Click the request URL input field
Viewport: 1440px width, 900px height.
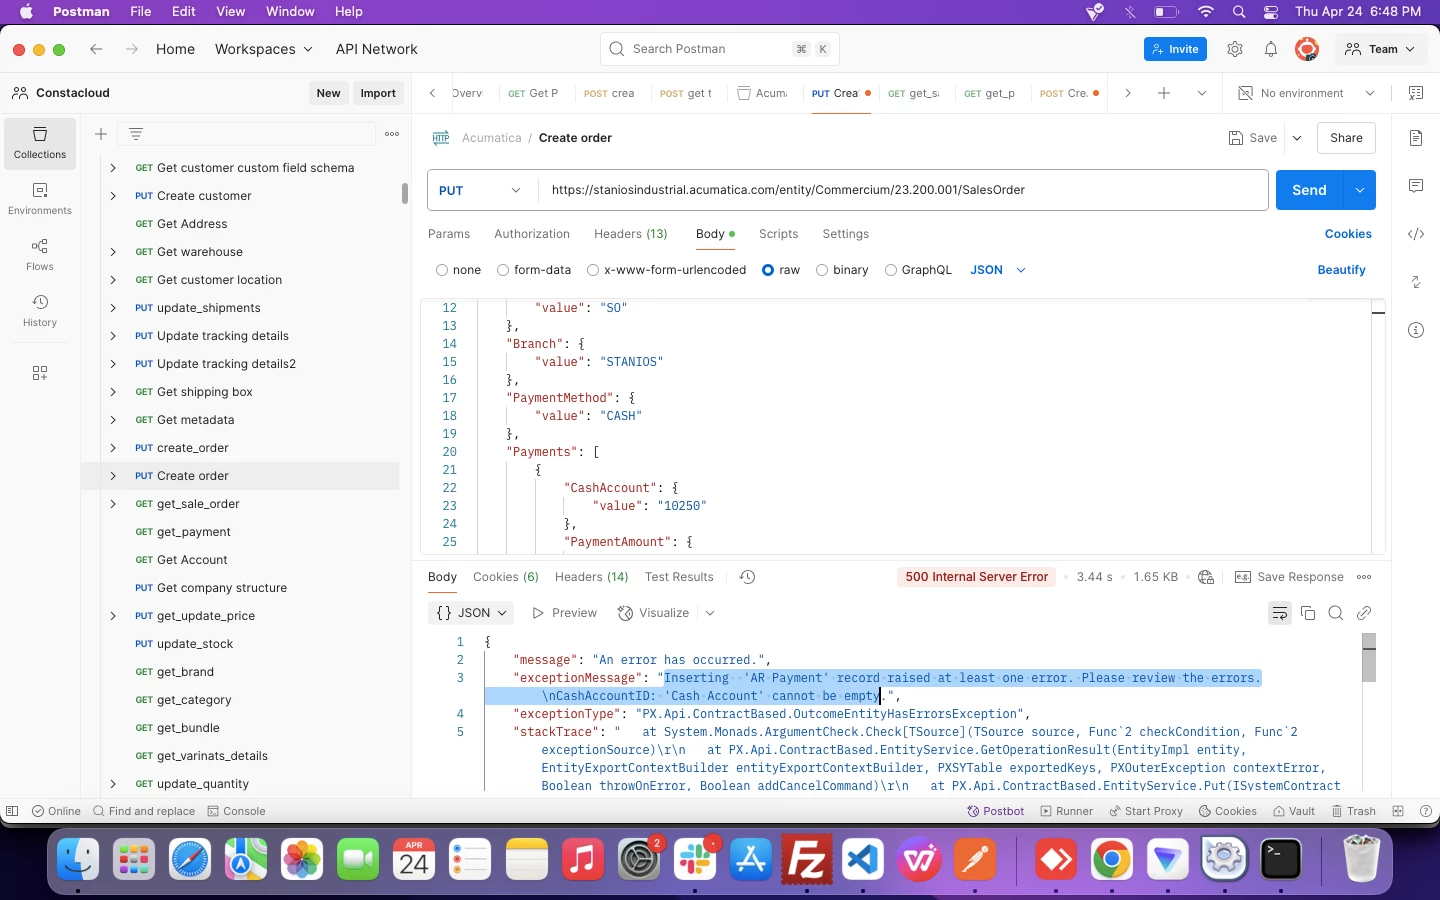click(x=904, y=190)
